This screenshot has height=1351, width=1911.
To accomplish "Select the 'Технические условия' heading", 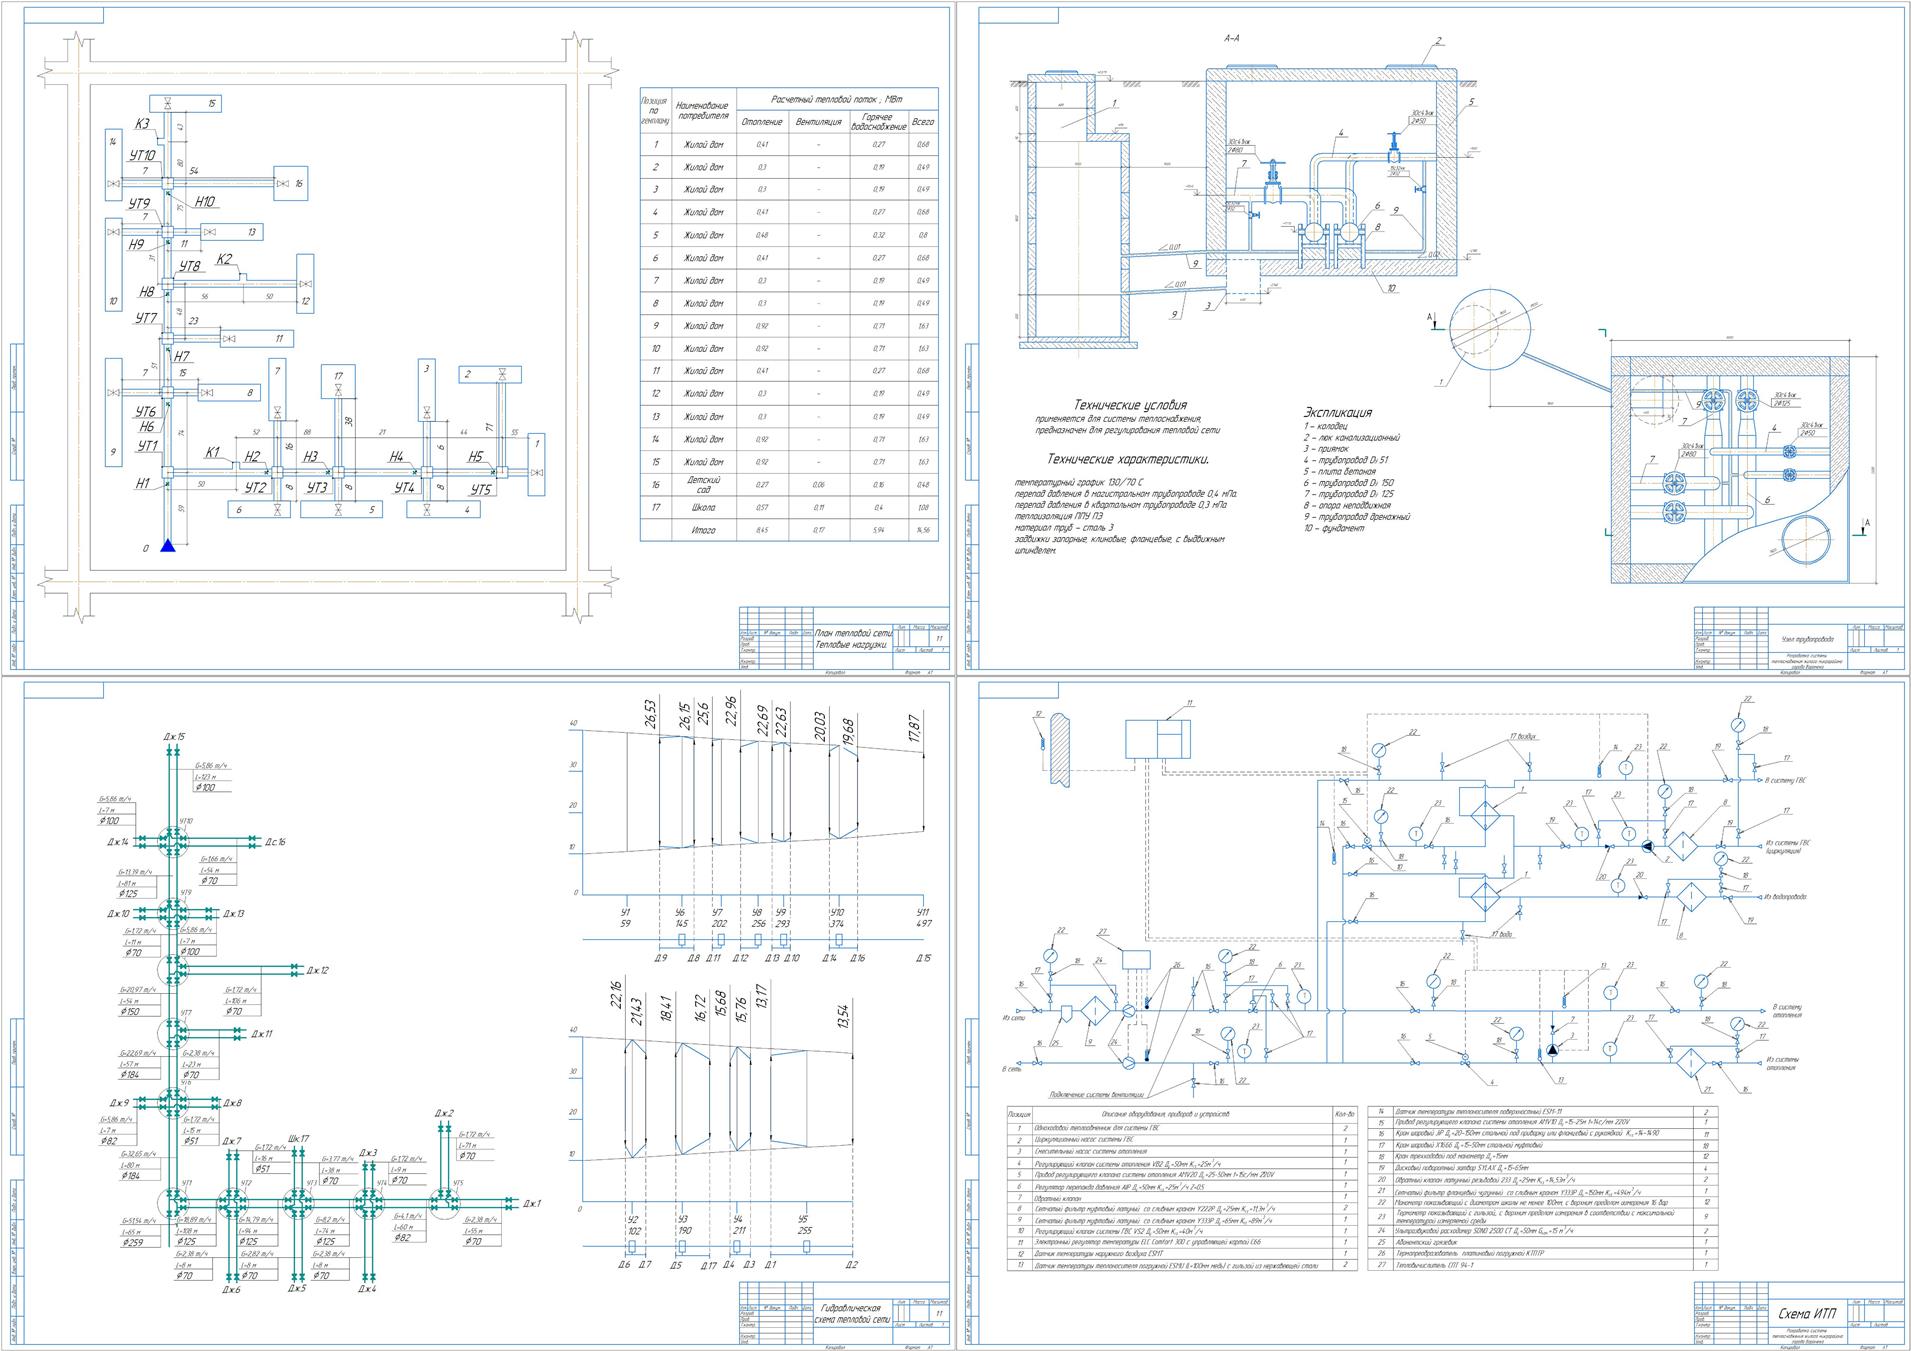I will [x=1130, y=405].
